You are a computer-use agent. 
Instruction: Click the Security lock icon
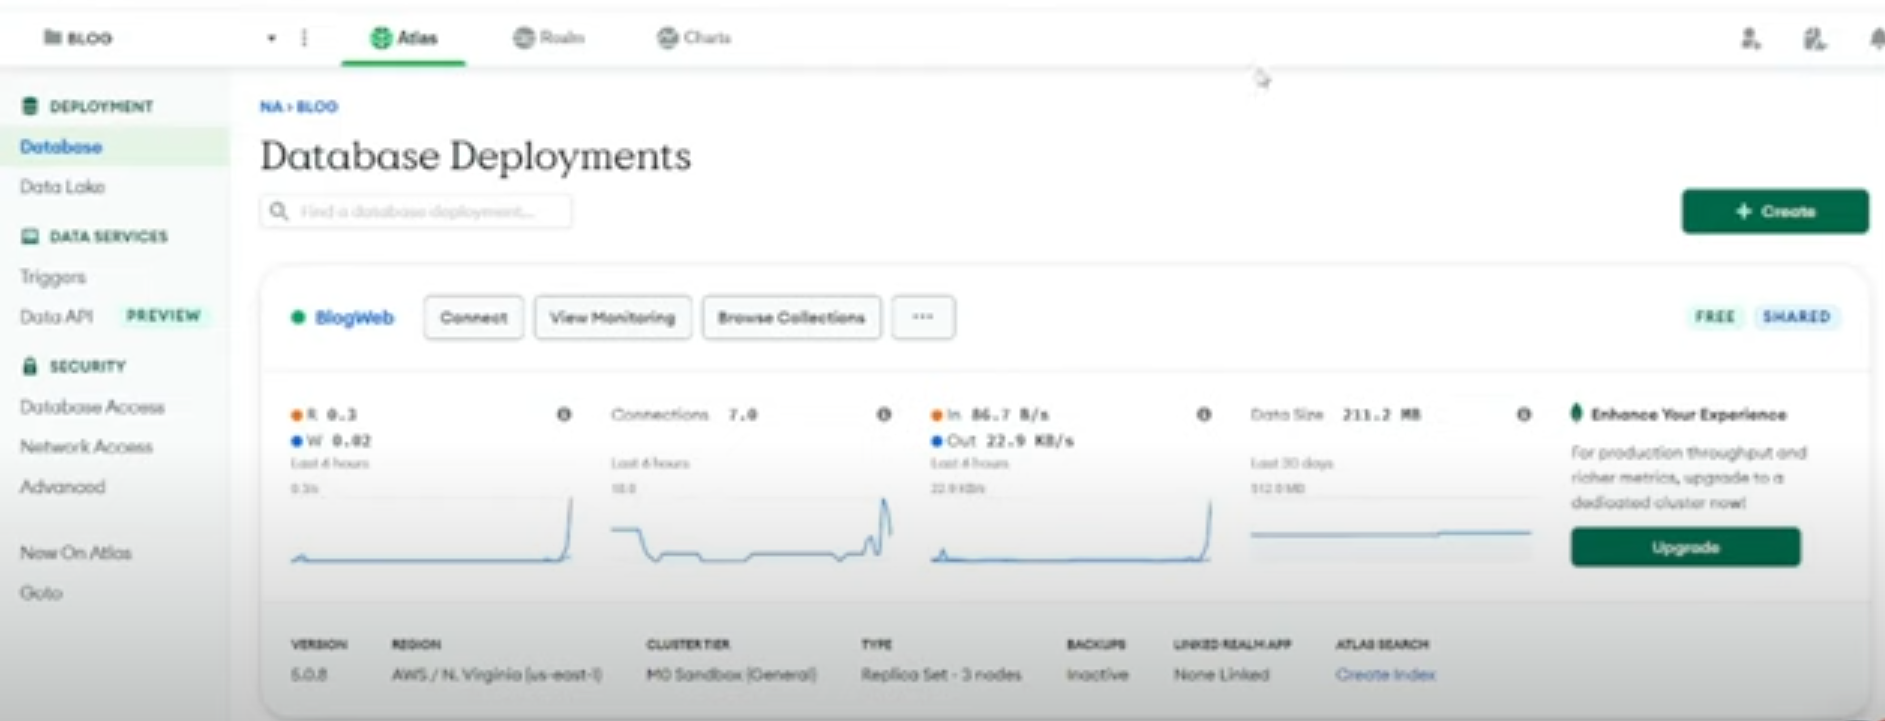click(x=30, y=366)
